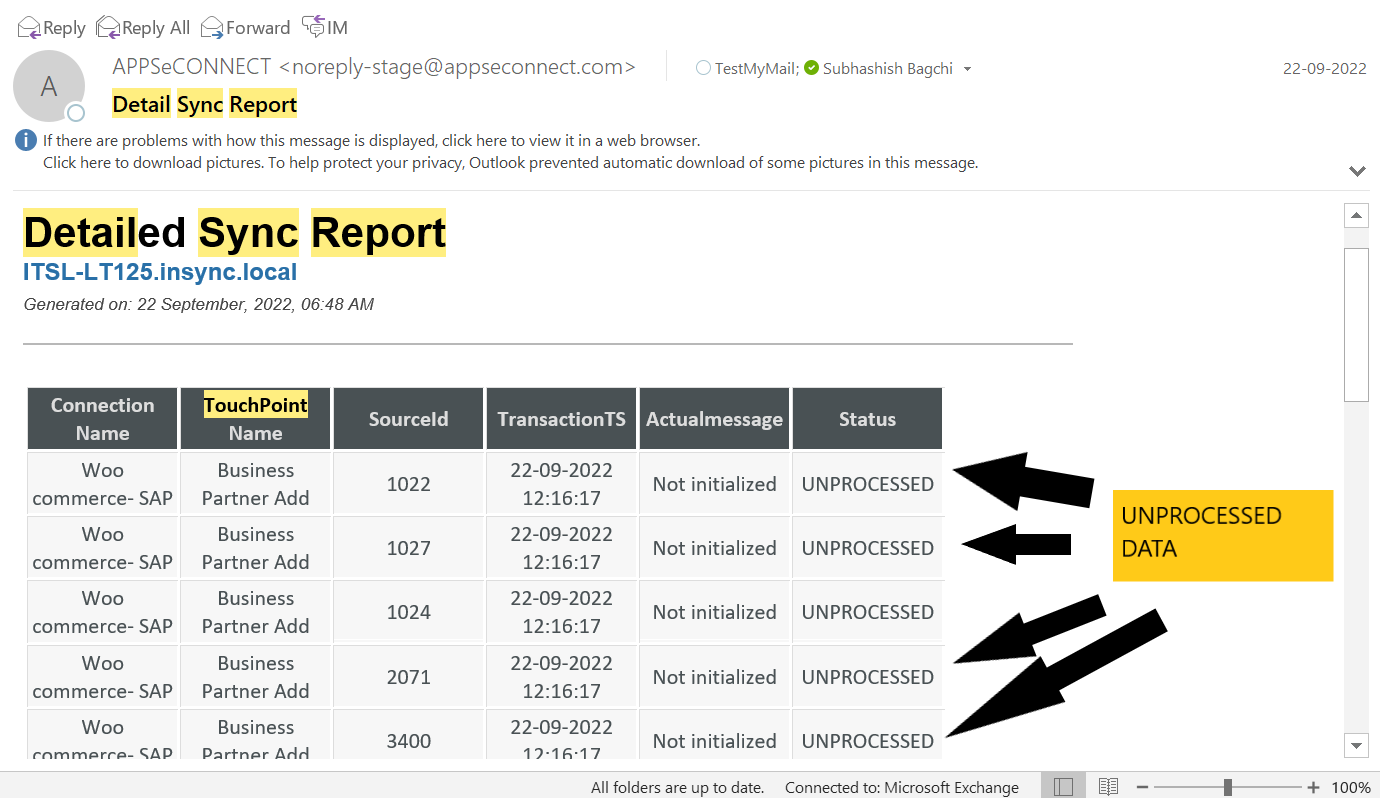
Task: Click the info icon on the message bar
Action: pyautogui.click(x=25, y=140)
